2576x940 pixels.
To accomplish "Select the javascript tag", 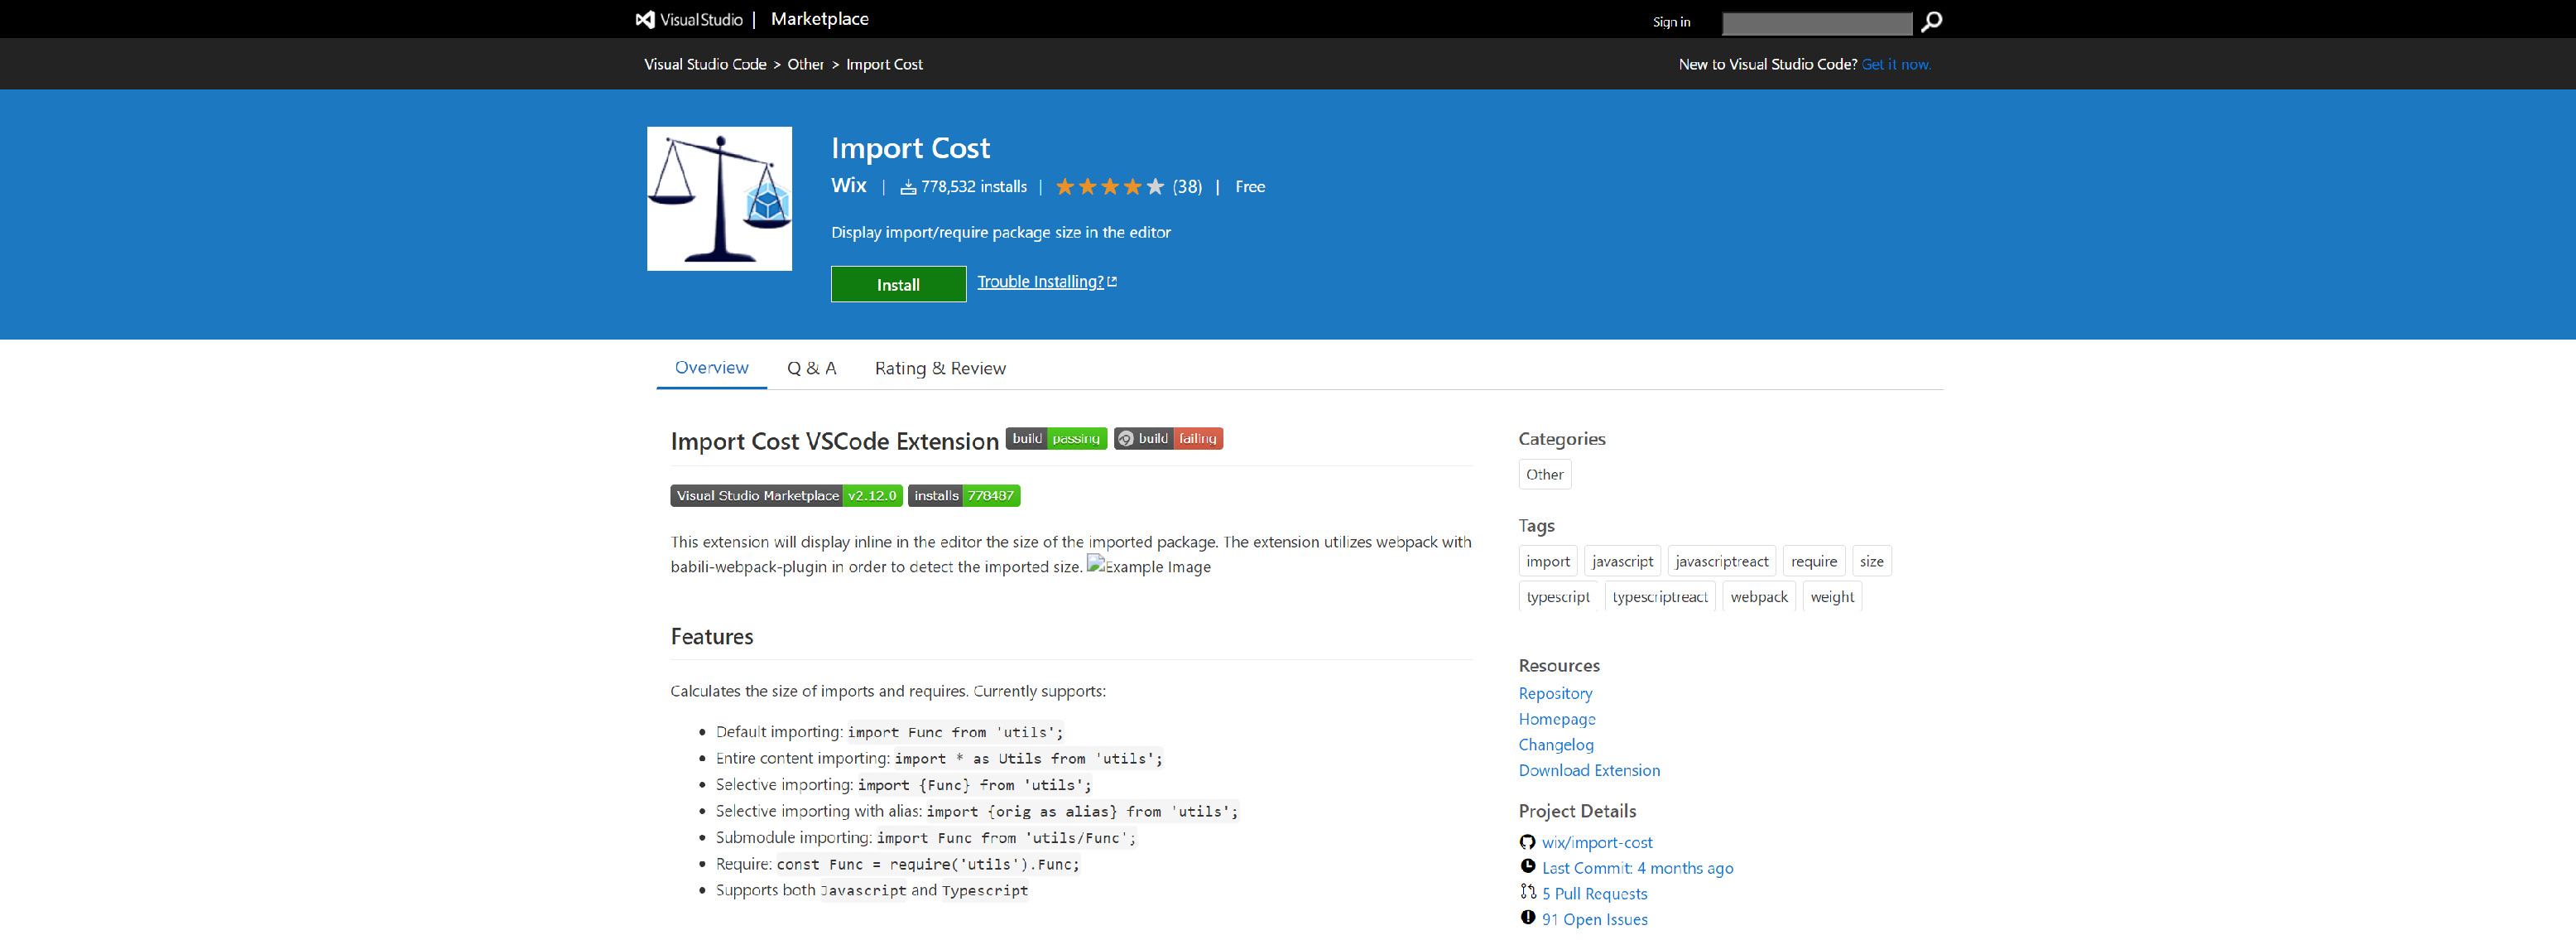I will coord(1622,561).
